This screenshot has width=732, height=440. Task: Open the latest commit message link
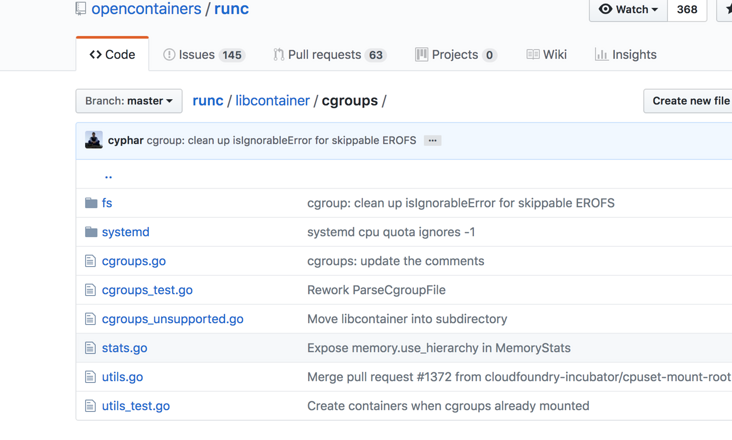click(282, 140)
